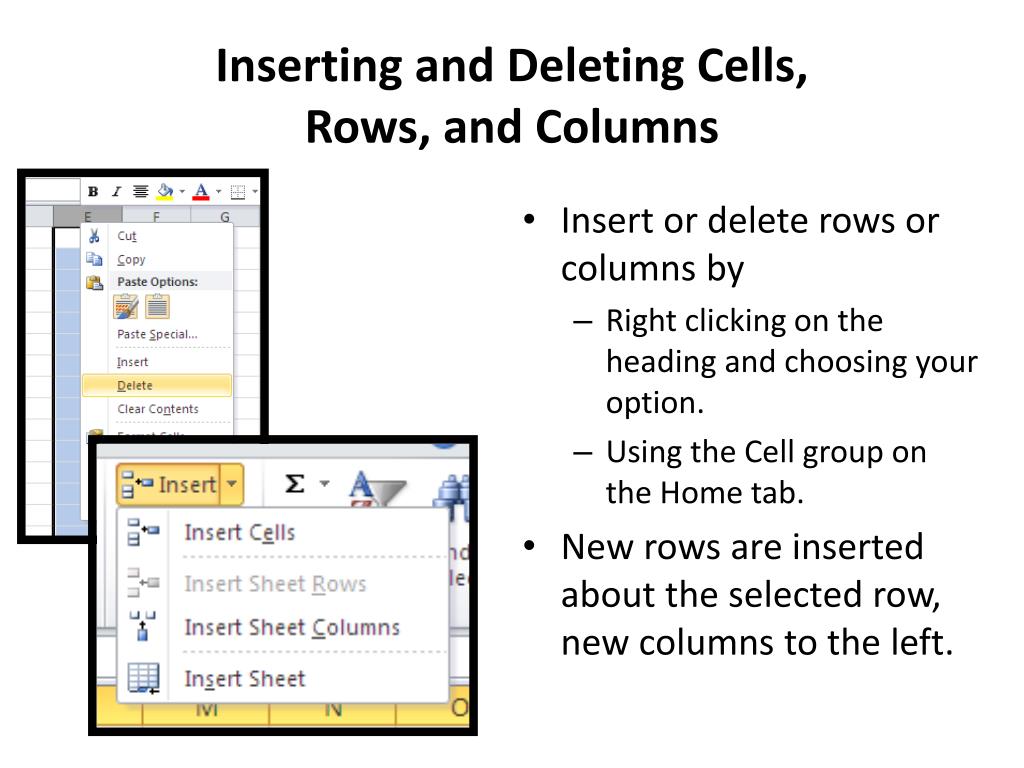Viewport: 1024px width, 768px height.
Task: Click the text 'Right clicking on the'
Action: pos(744,321)
